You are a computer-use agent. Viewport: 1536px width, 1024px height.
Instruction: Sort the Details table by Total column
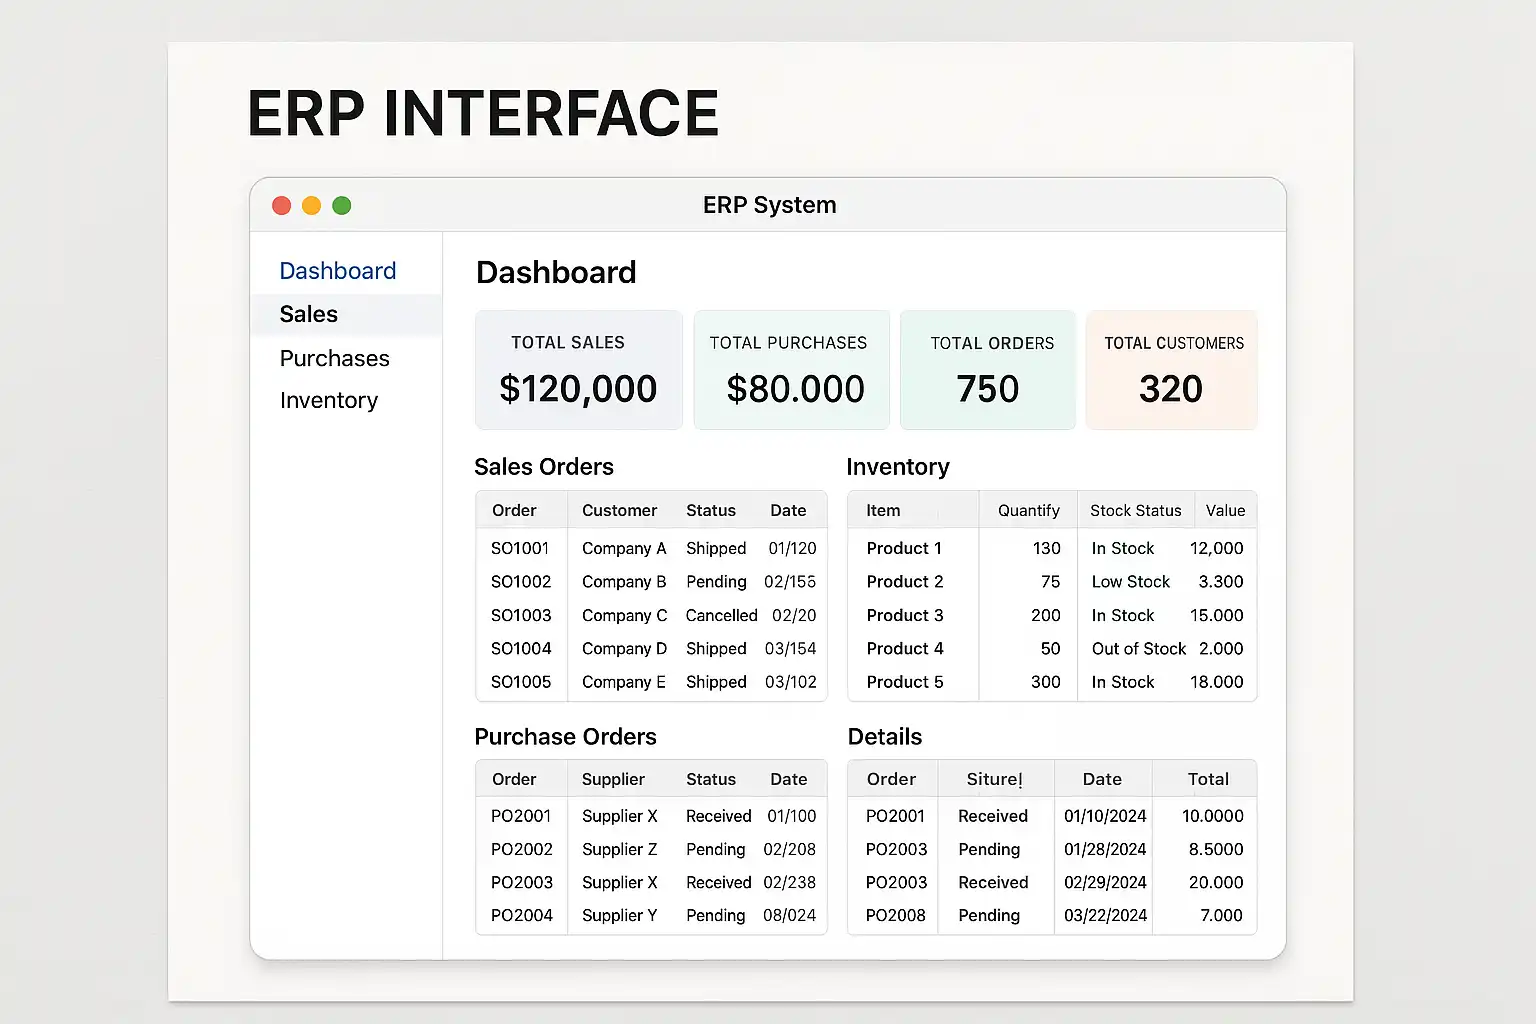tap(1207, 779)
